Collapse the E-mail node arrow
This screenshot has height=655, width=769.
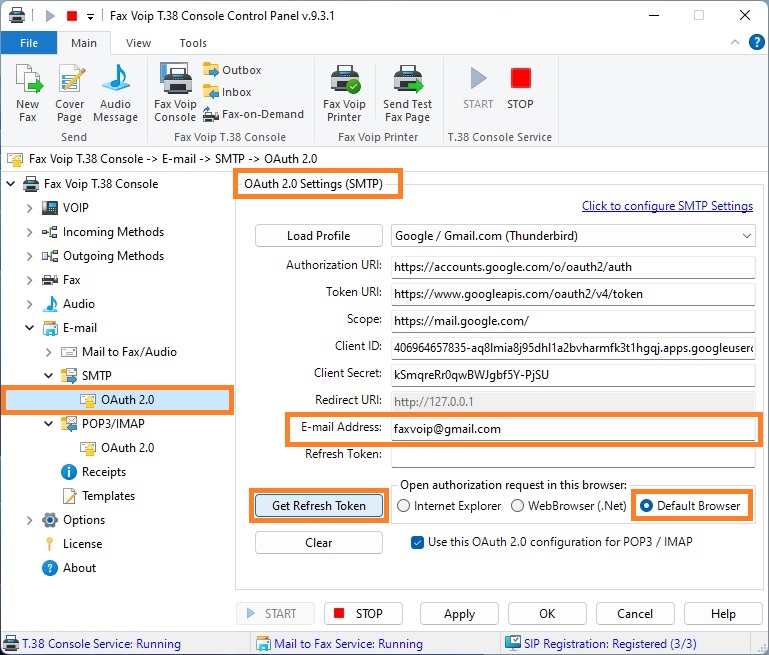tap(29, 328)
